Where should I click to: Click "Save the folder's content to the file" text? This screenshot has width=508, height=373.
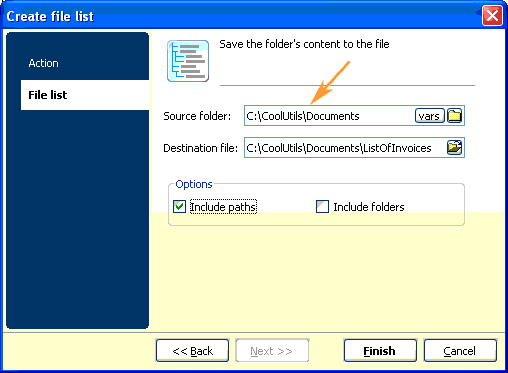click(304, 44)
